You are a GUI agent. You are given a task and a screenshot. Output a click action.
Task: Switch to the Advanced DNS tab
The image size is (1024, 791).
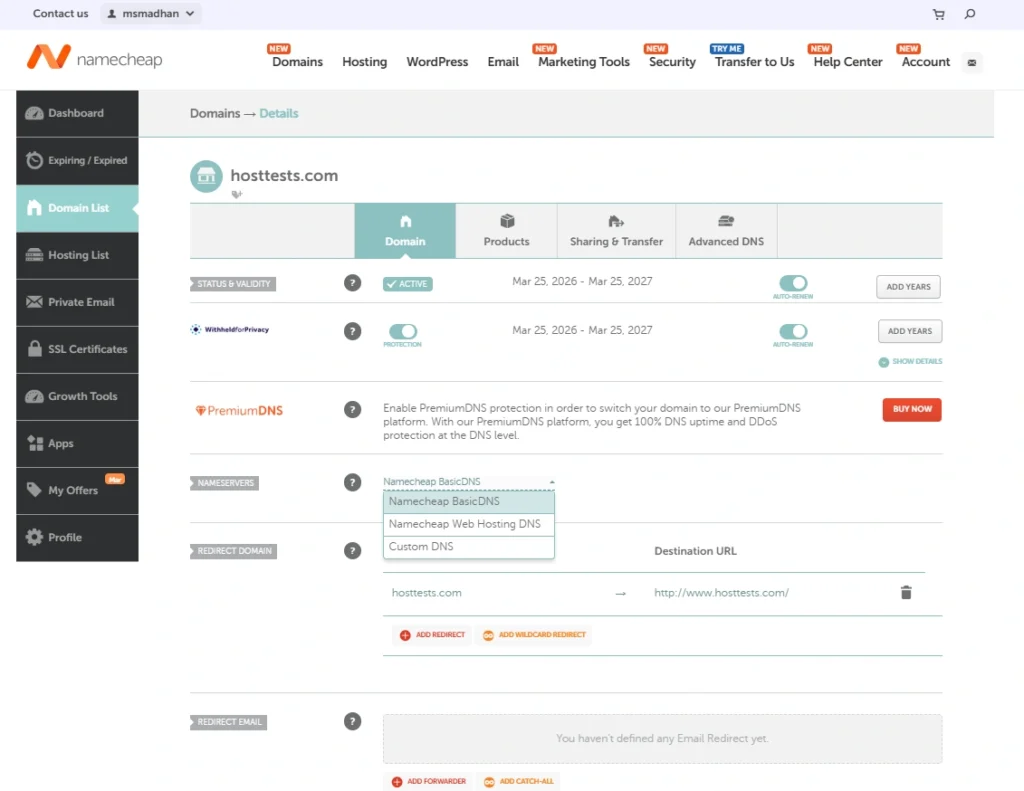coord(726,231)
